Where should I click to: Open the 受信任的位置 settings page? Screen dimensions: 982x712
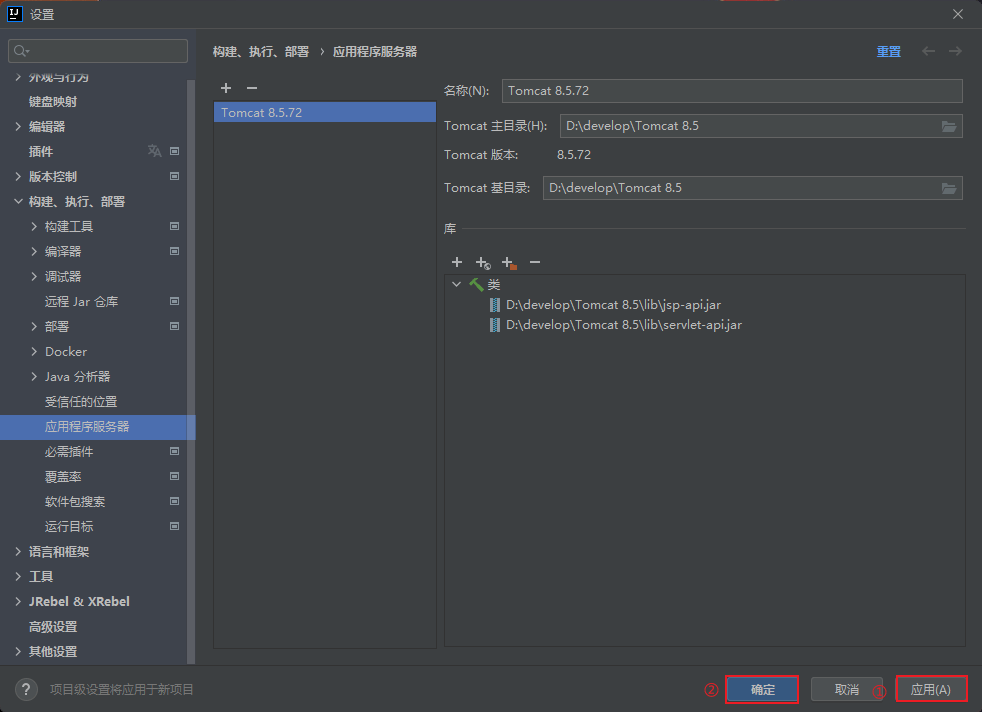pyautogui.click(x=81, y=401)
